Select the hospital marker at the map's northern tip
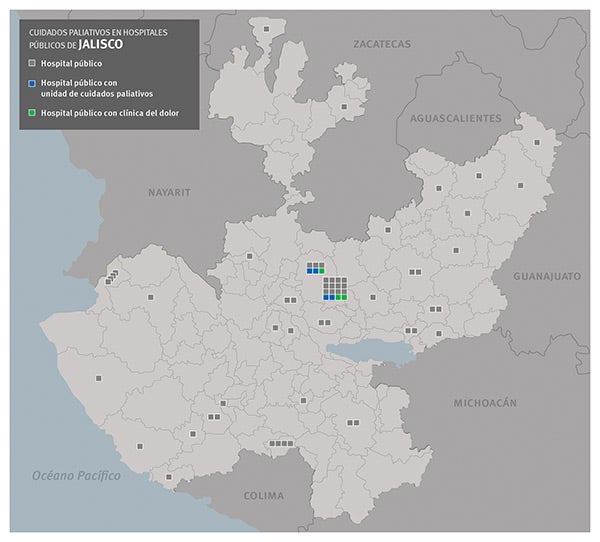This screenshot has height=542, width=600. coord(266,29)
